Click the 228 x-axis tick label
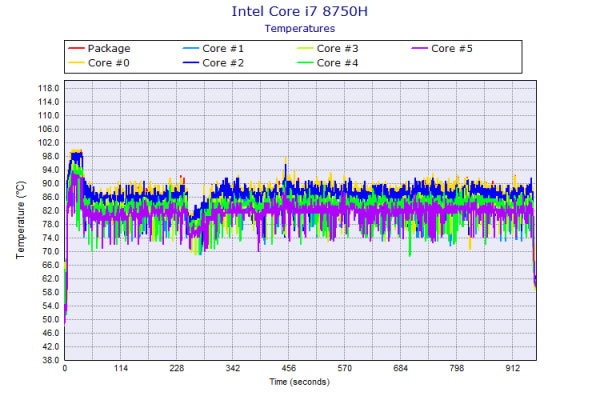600x400 pixels. click(176, 368)
